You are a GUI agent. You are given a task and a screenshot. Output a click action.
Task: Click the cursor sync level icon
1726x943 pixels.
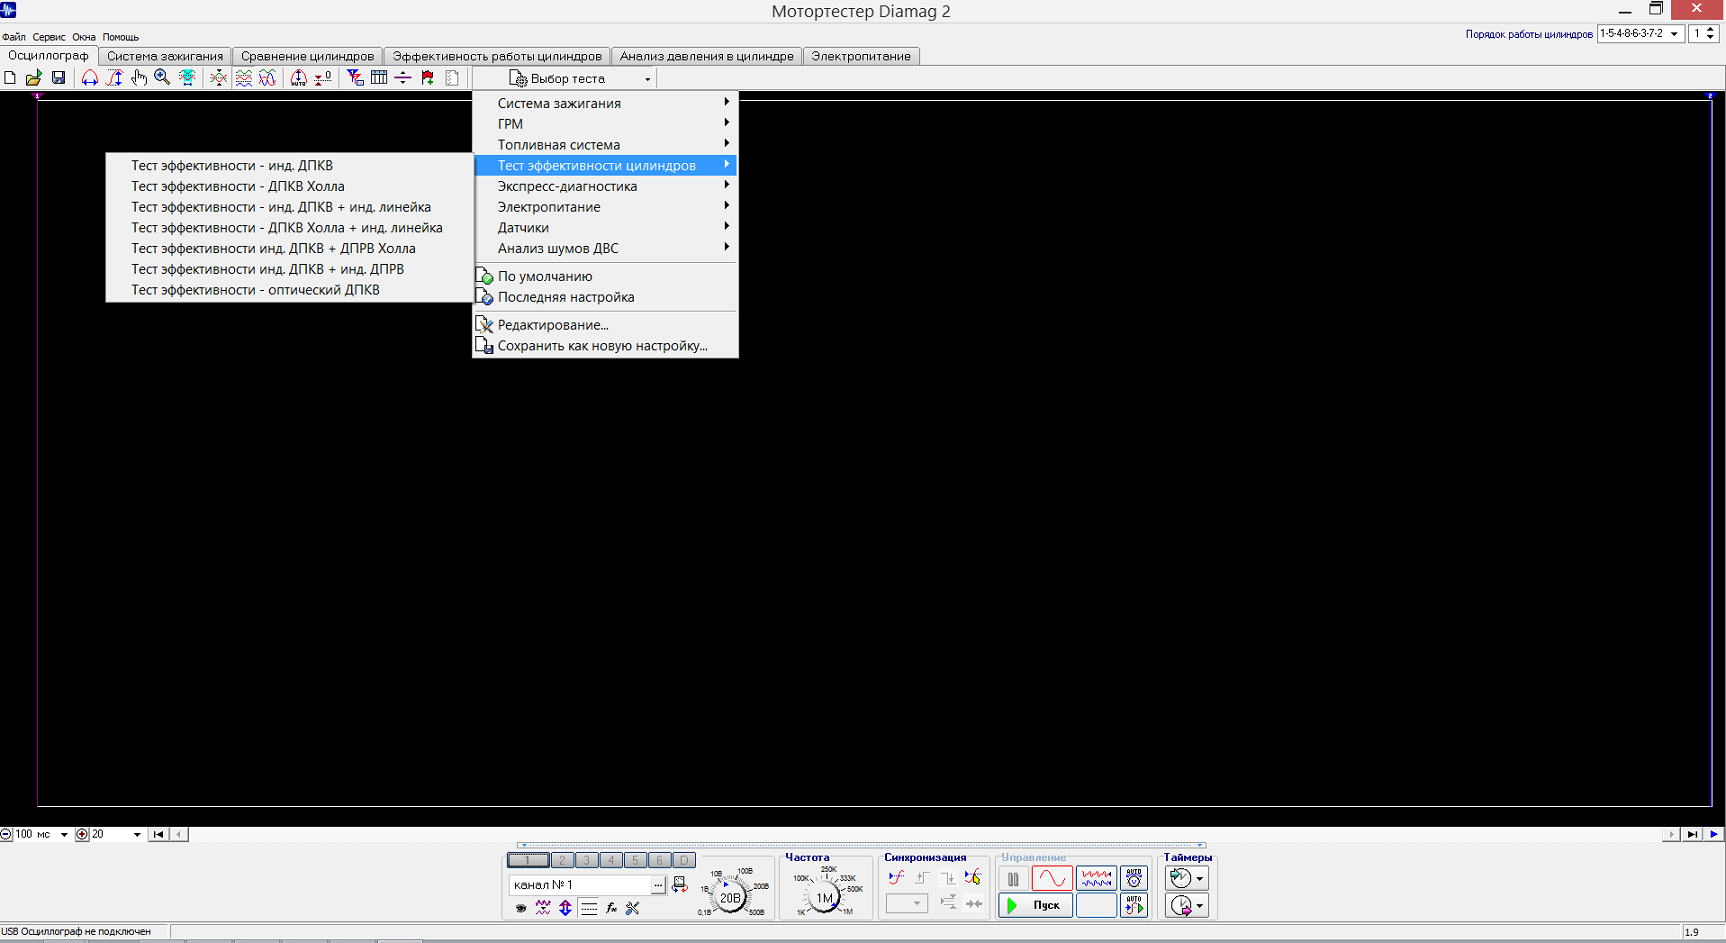pos(973,878)
